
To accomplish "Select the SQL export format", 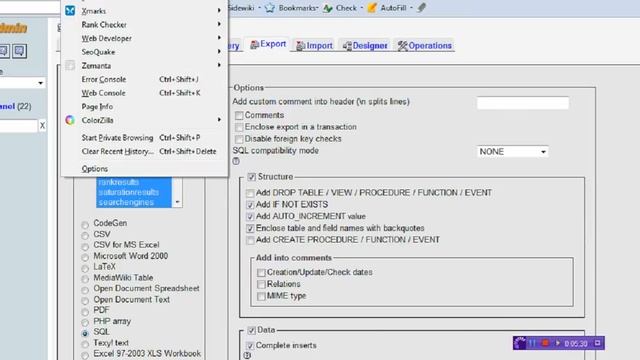I will [x=85, y=333].
